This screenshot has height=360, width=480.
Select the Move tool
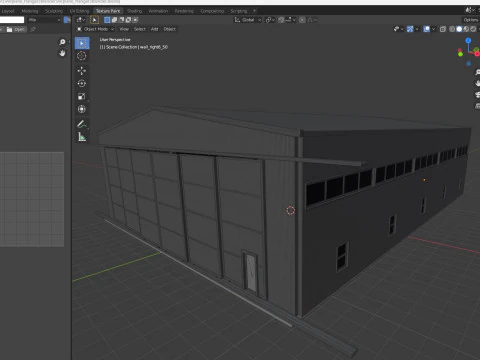coord(82,71)
